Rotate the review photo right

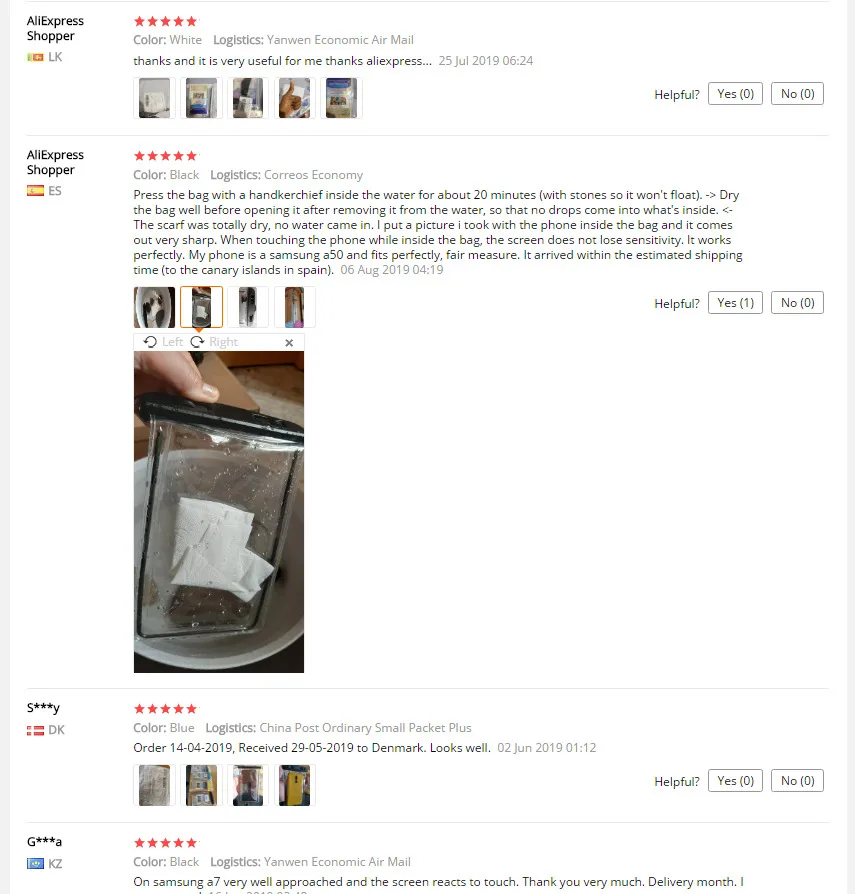coord(214,342)
